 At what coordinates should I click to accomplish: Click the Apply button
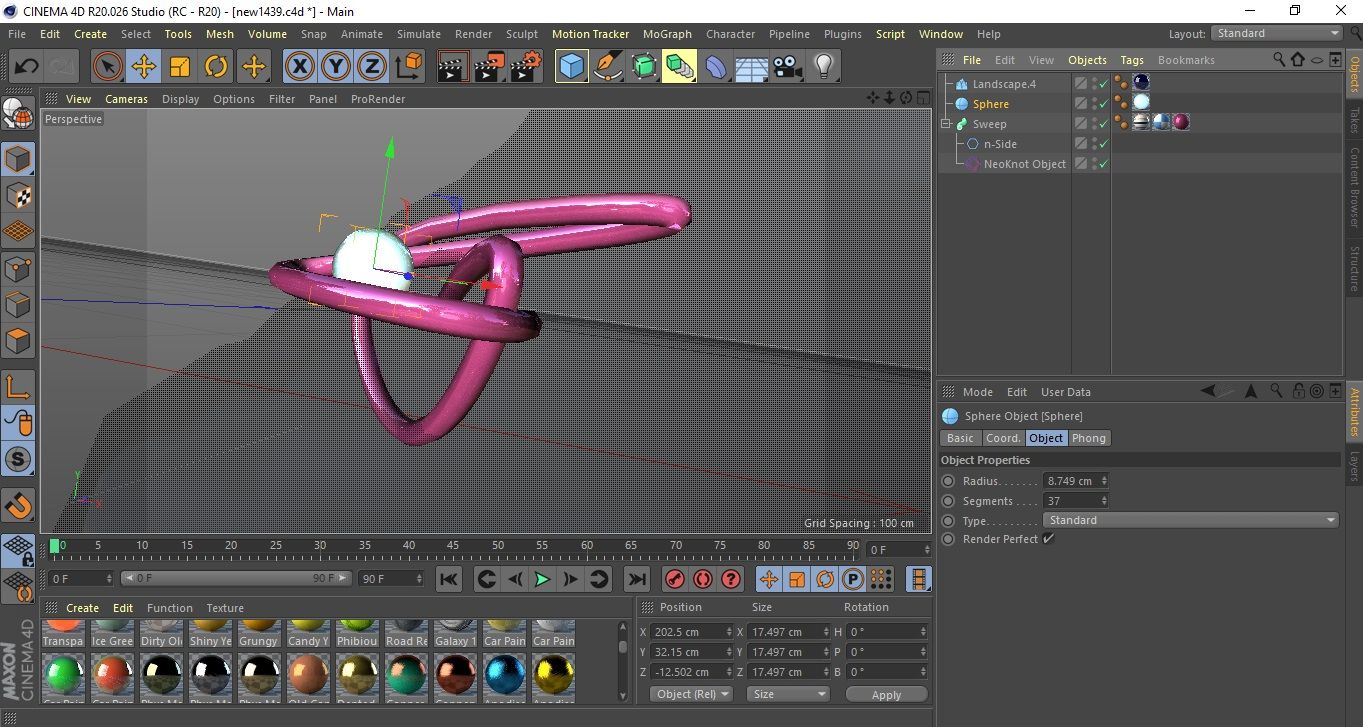point(886,694)
